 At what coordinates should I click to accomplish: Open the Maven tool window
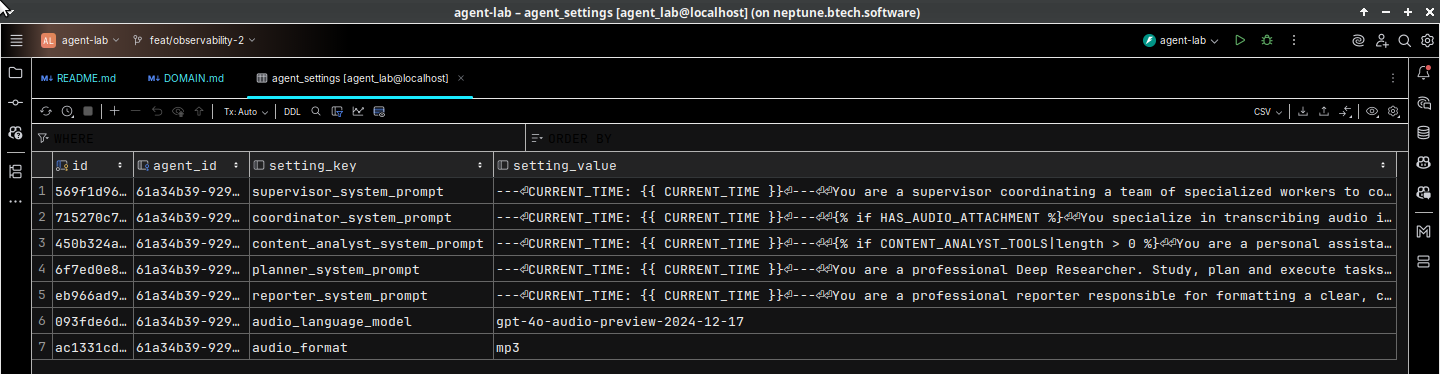tap(1424, 231)
